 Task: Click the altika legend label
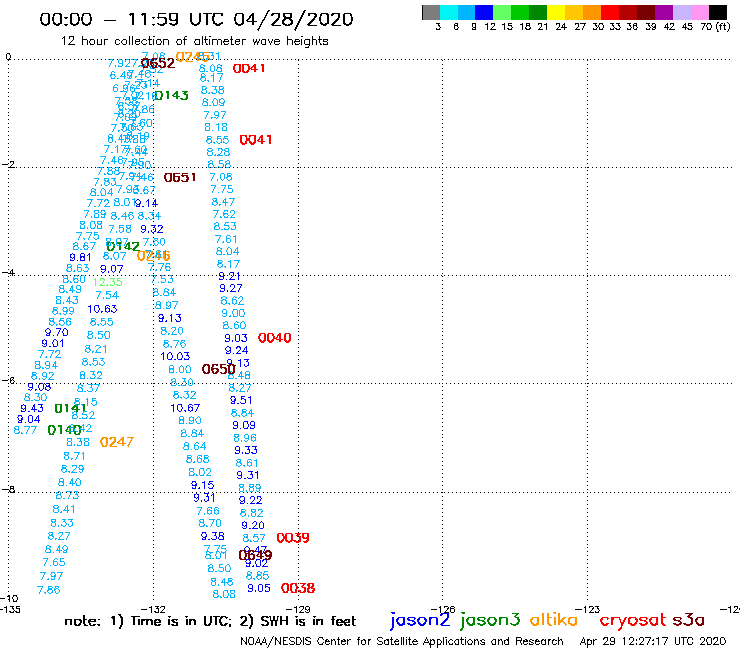554,620
